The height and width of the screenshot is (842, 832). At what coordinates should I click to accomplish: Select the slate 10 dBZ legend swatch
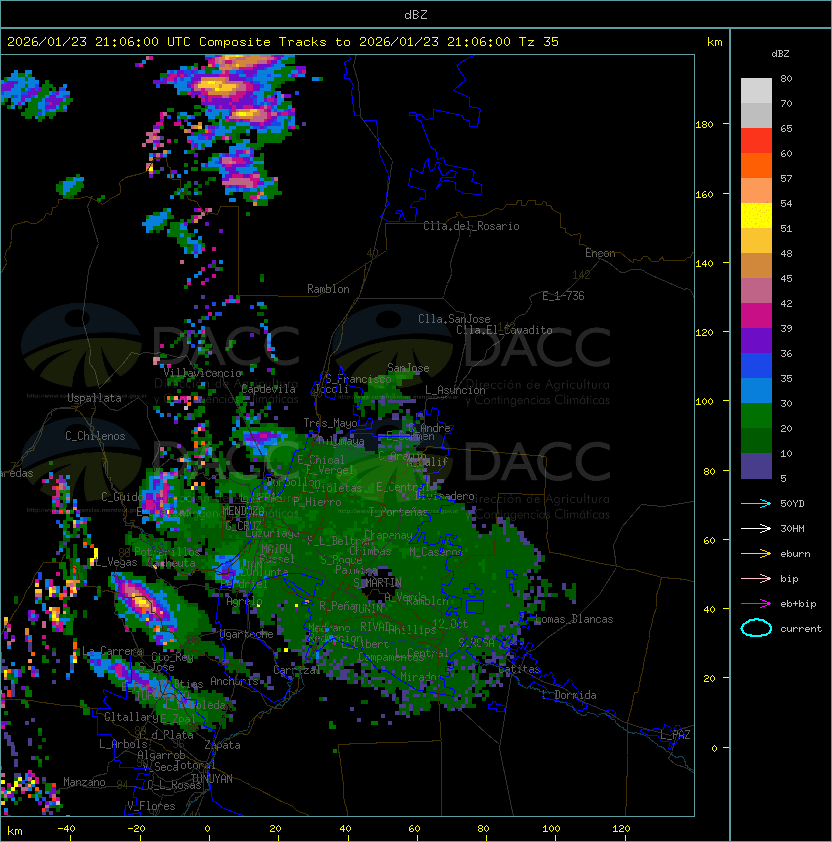(x=756, y=466)
